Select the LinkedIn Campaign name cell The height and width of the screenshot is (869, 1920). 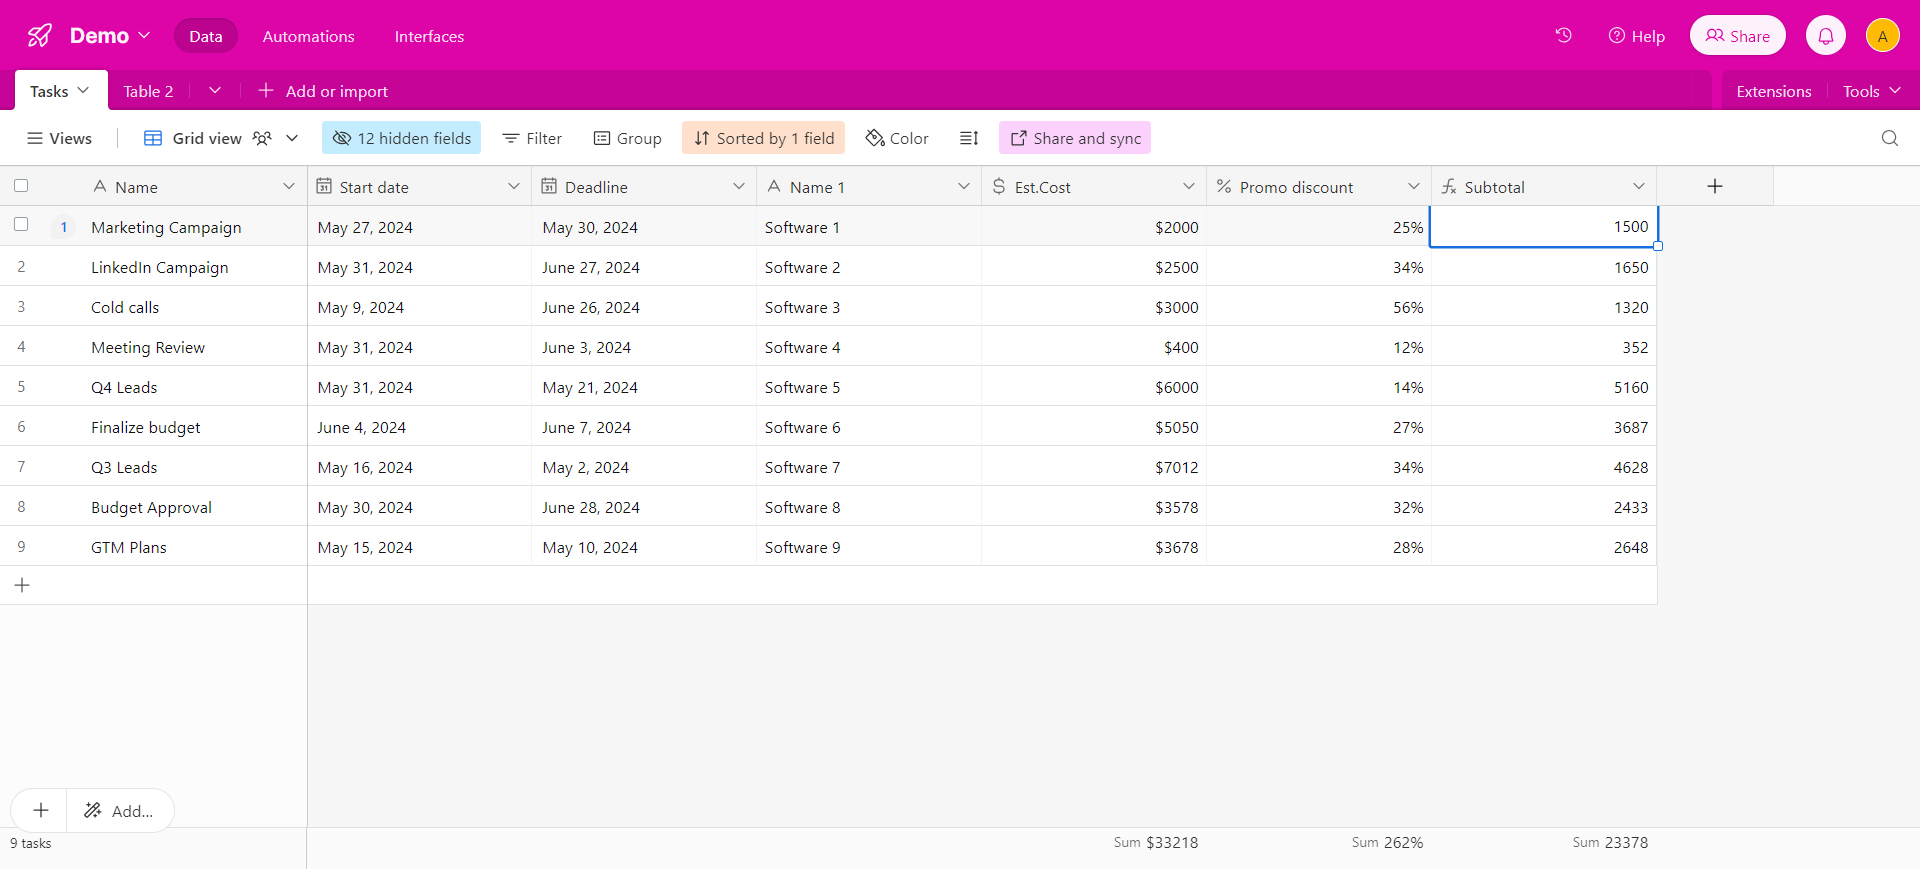(160, 267)
